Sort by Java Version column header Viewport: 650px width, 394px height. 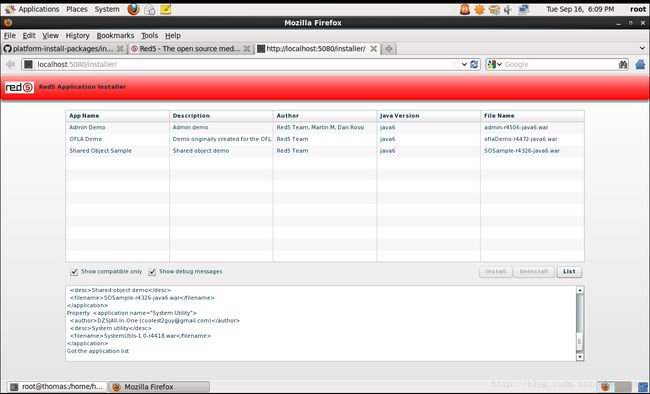coord(429,116)
